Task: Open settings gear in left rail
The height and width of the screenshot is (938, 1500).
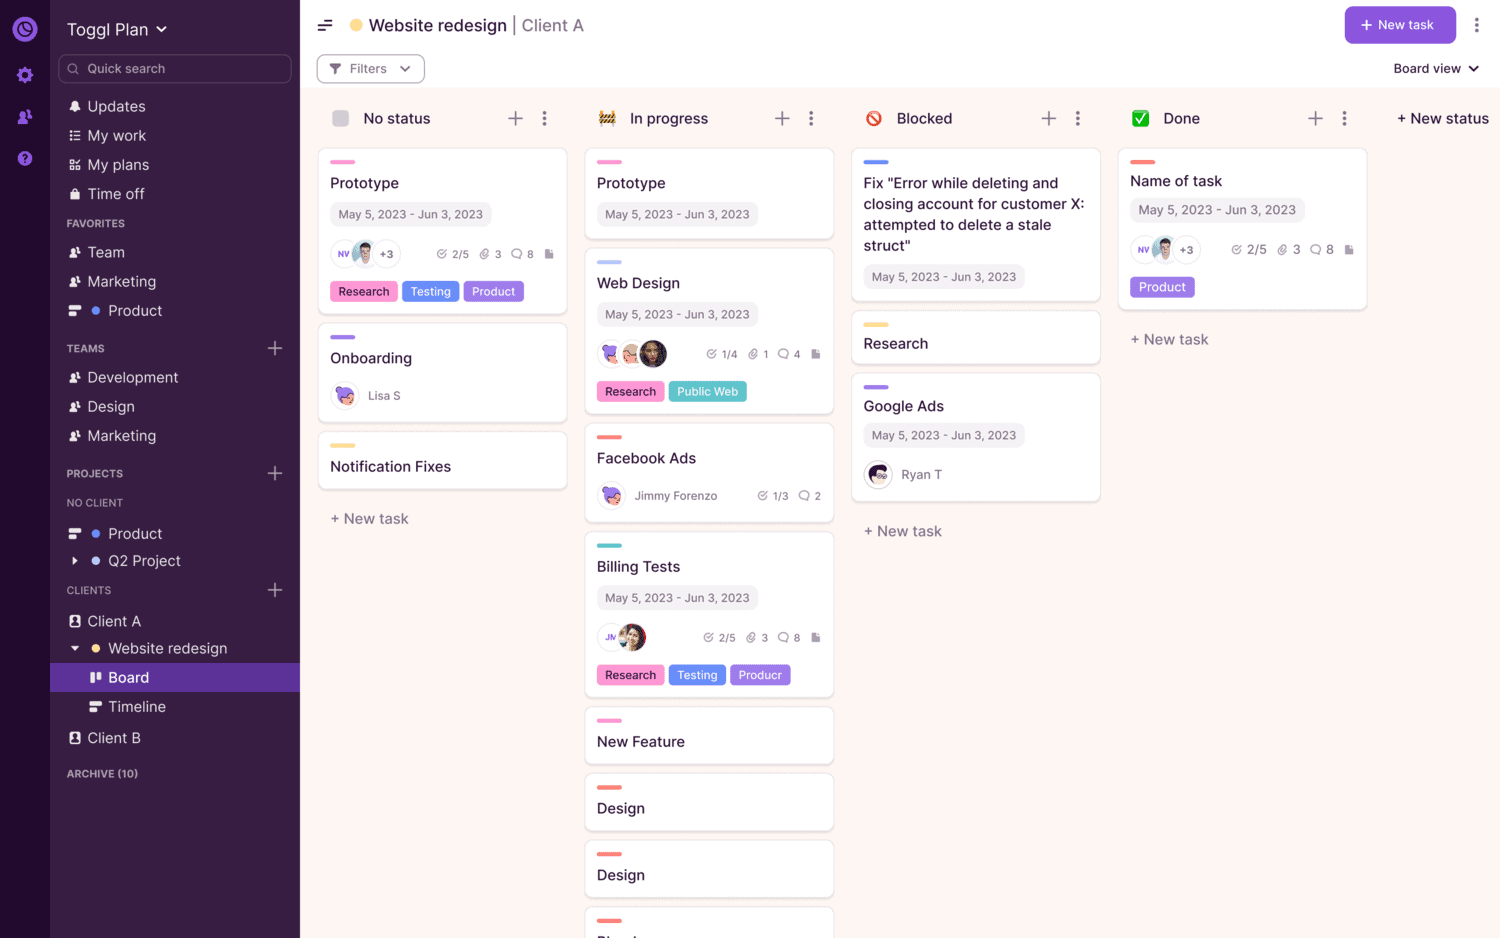Action: click(x=25, y=75)
